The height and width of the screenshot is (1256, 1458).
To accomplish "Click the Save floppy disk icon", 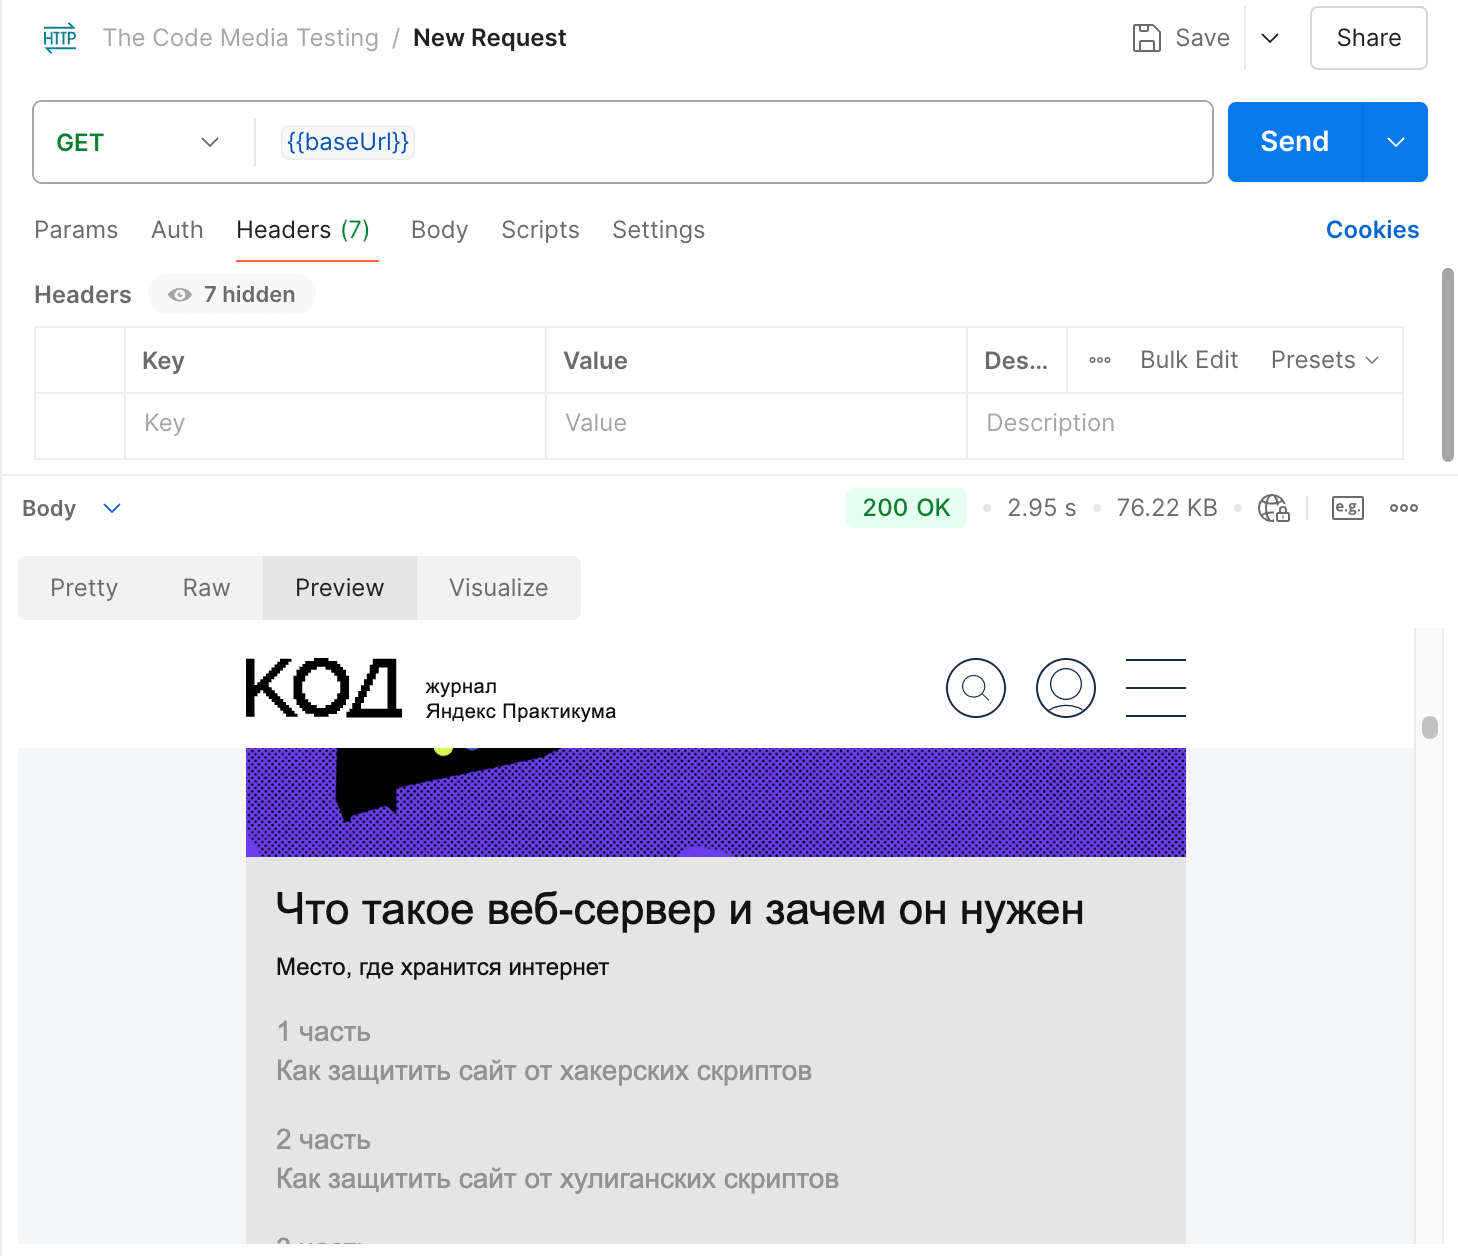I will tap(1145, 37).
